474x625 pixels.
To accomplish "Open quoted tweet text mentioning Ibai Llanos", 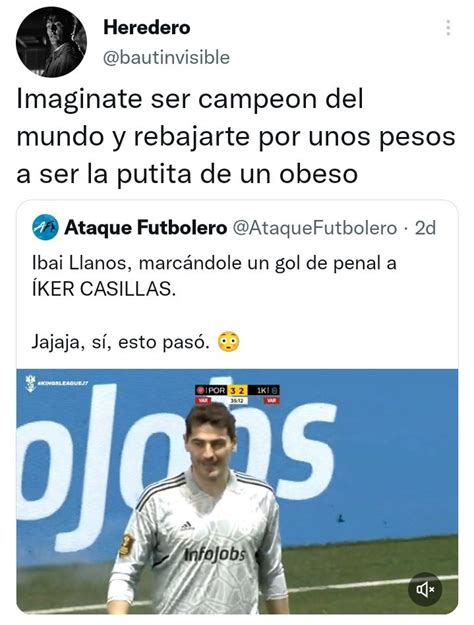I will (214, 276).
